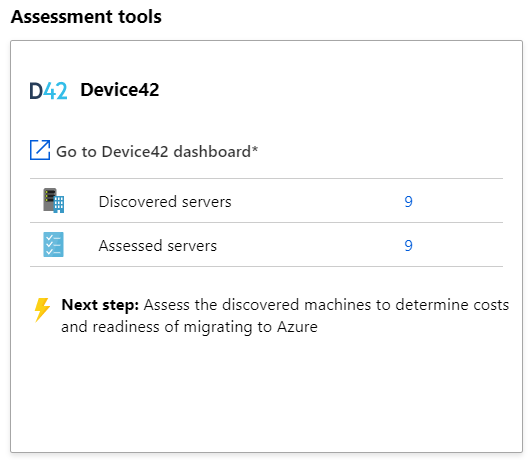Viewport: 531px width, 460px height.
Task: Select the Discovered servers label
Action: [165, 202]
